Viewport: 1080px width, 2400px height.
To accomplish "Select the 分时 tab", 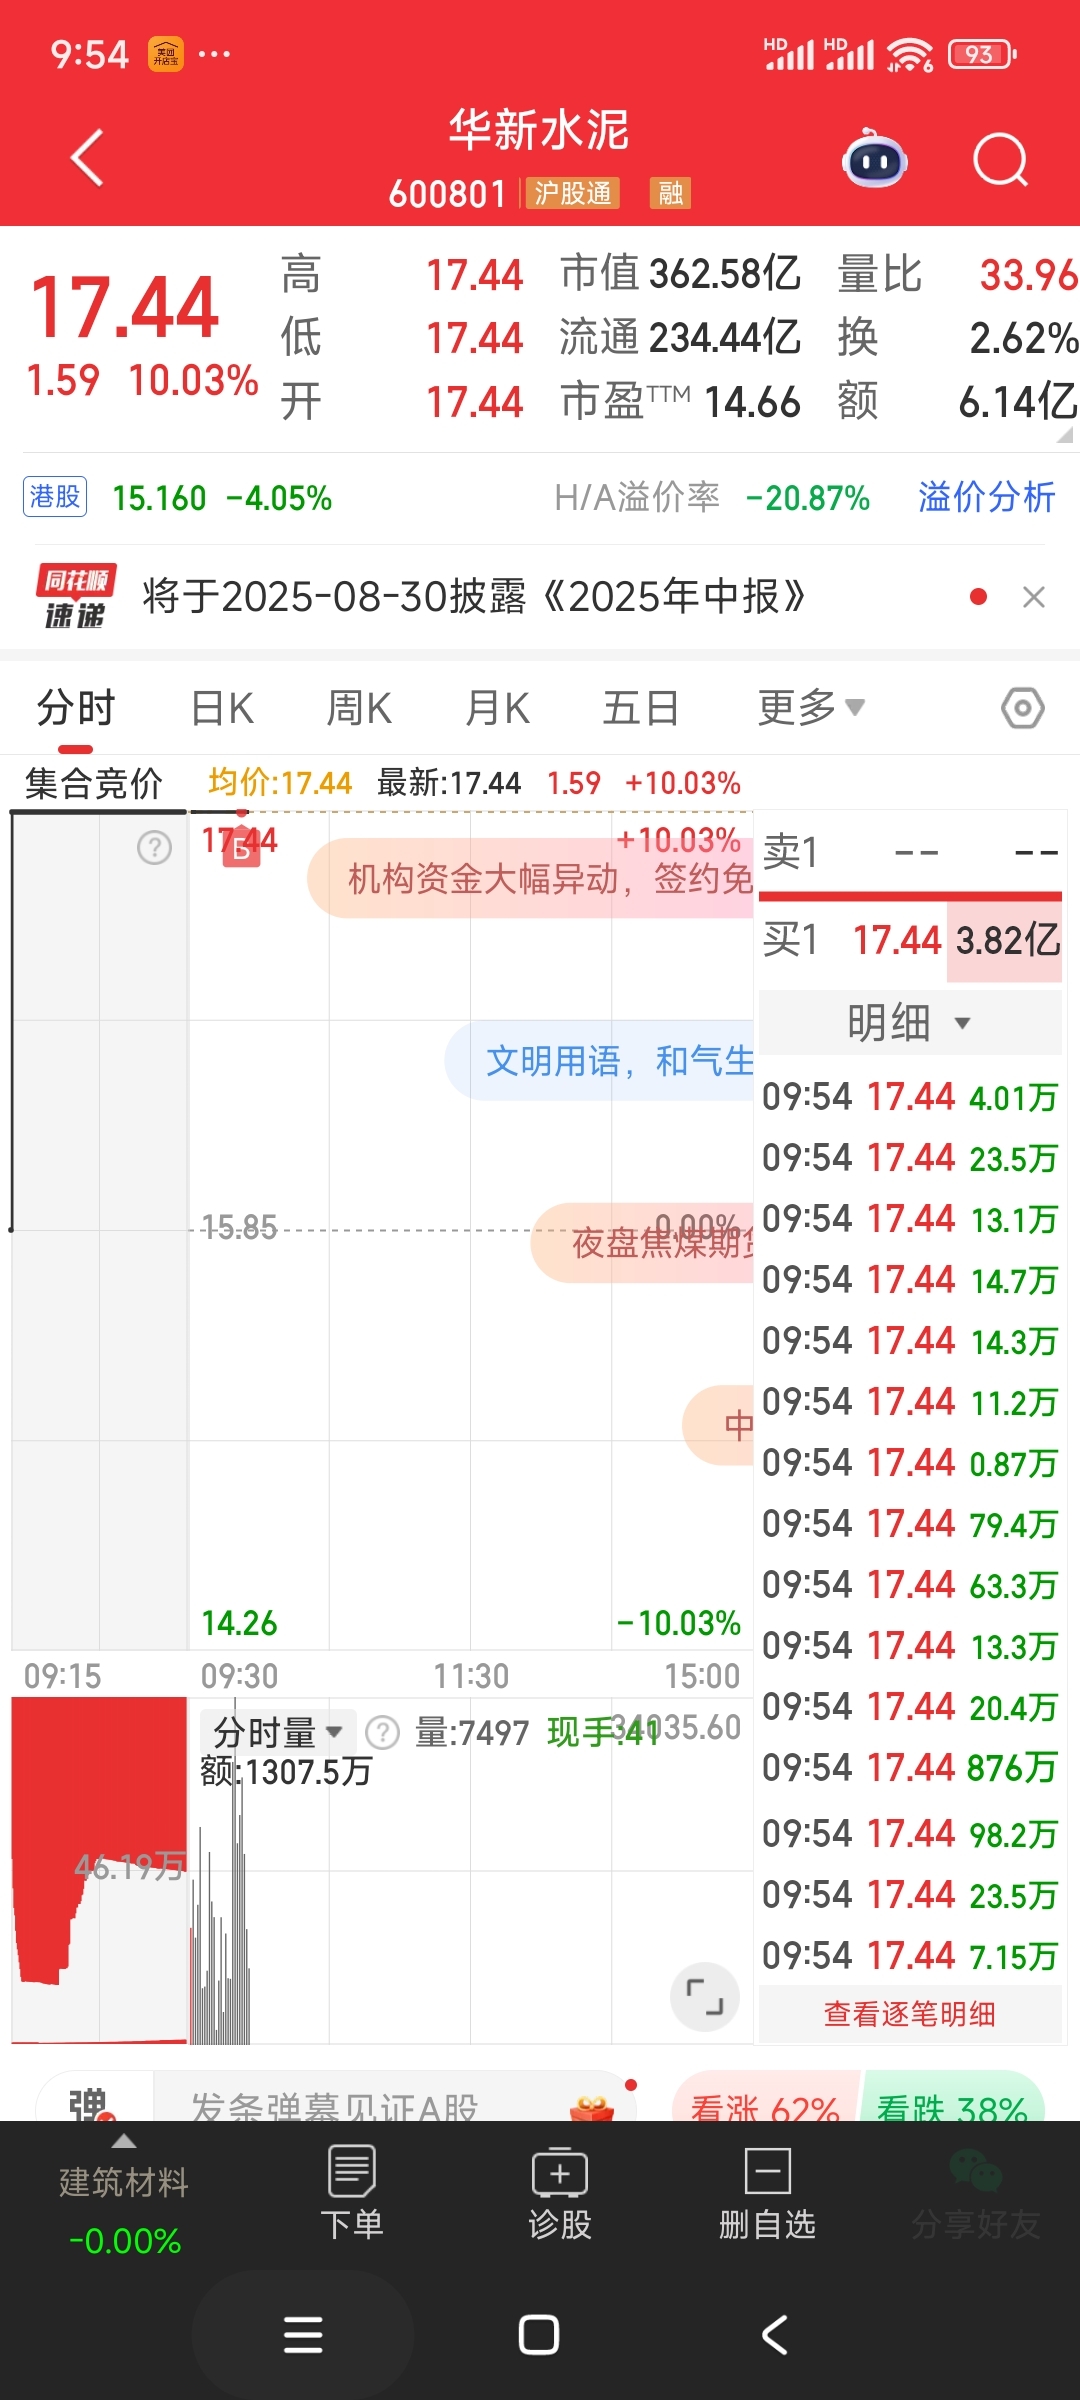I will click(76, 708).
